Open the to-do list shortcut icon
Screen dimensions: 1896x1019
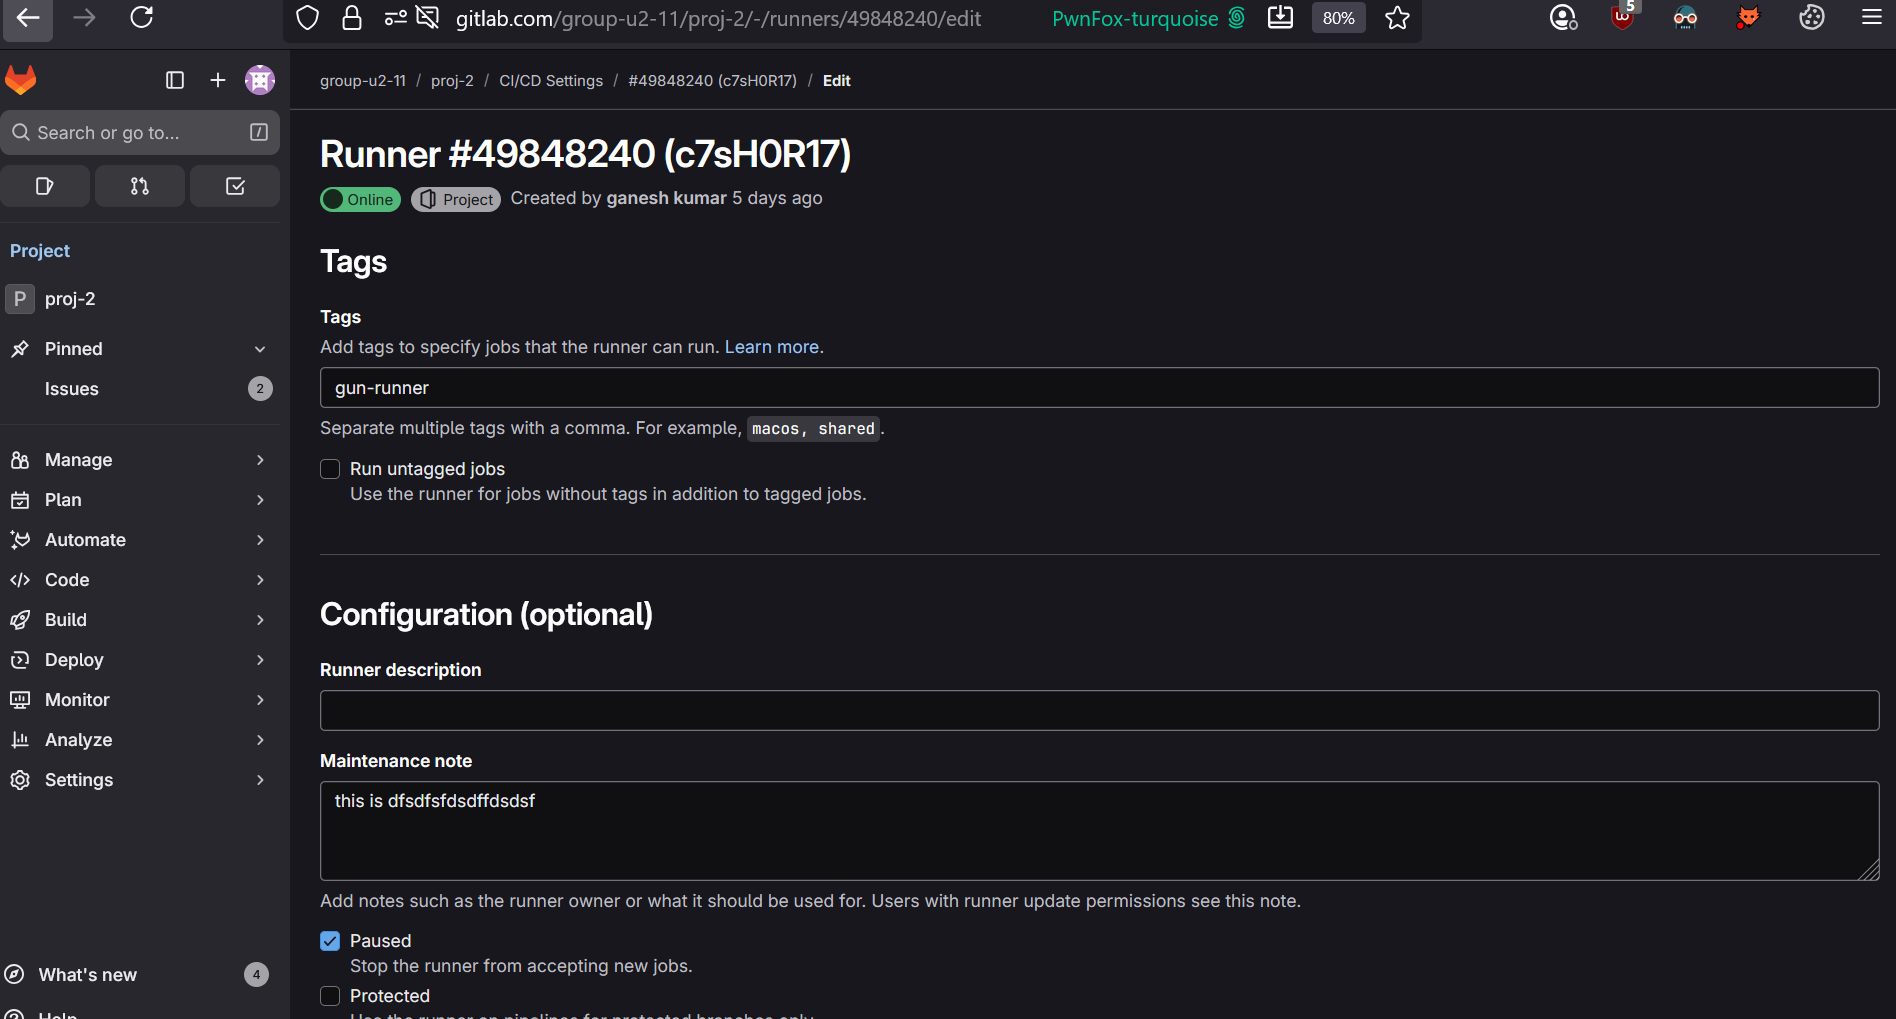(x=235, y=186)
